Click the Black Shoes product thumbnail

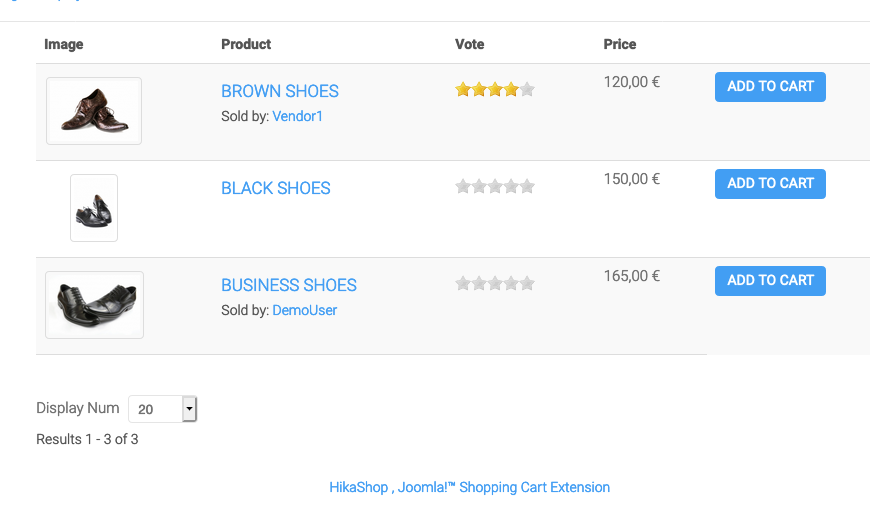[x=94, y=208]
